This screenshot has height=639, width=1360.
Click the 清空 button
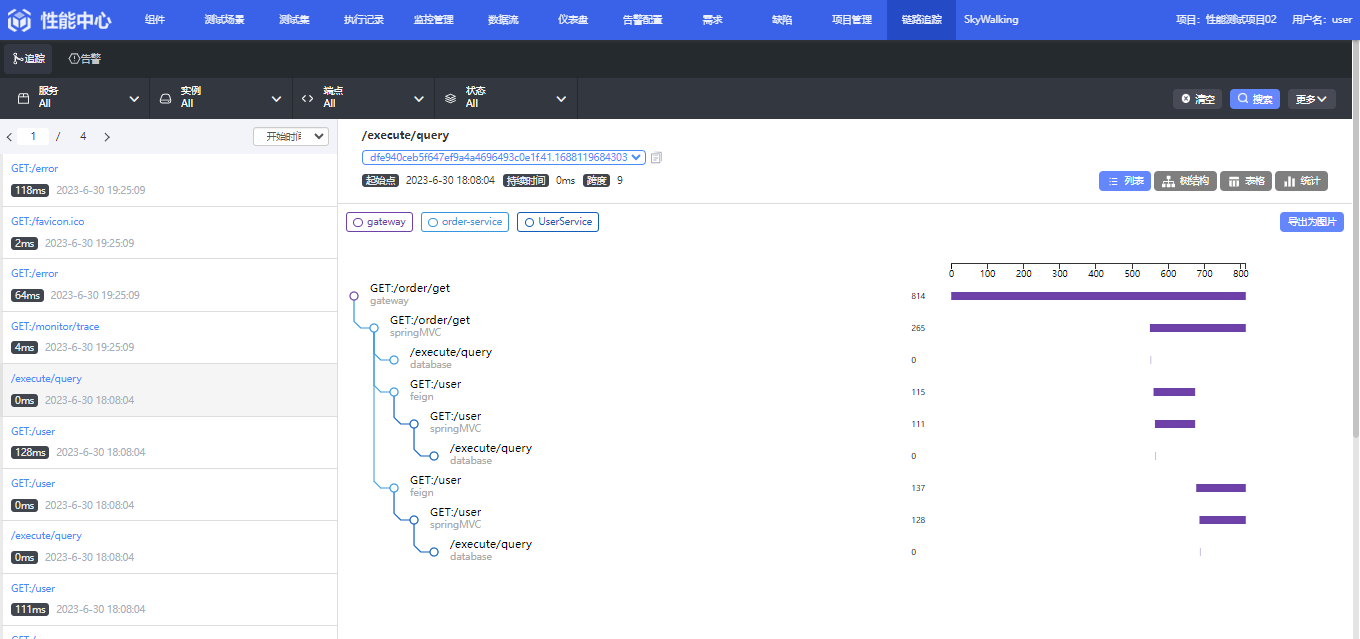1197,99
